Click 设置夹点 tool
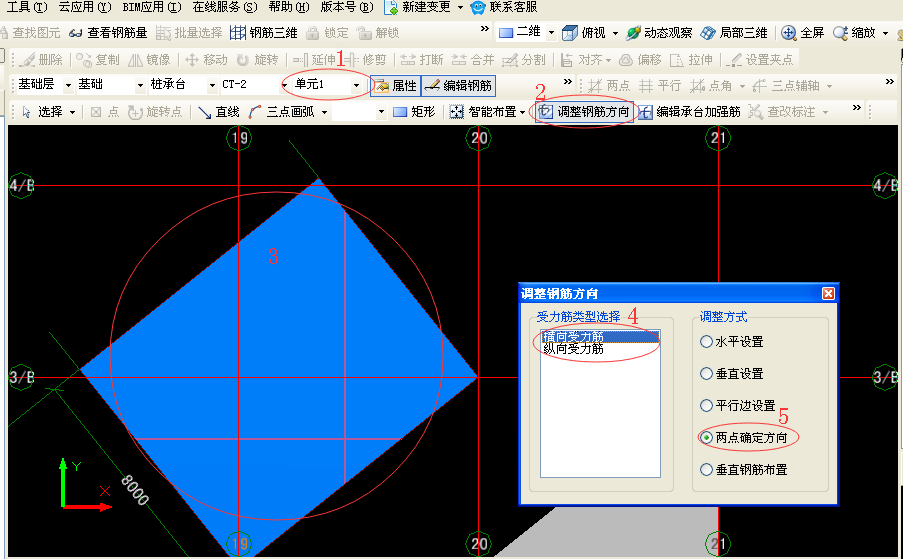 click(759, 59)
